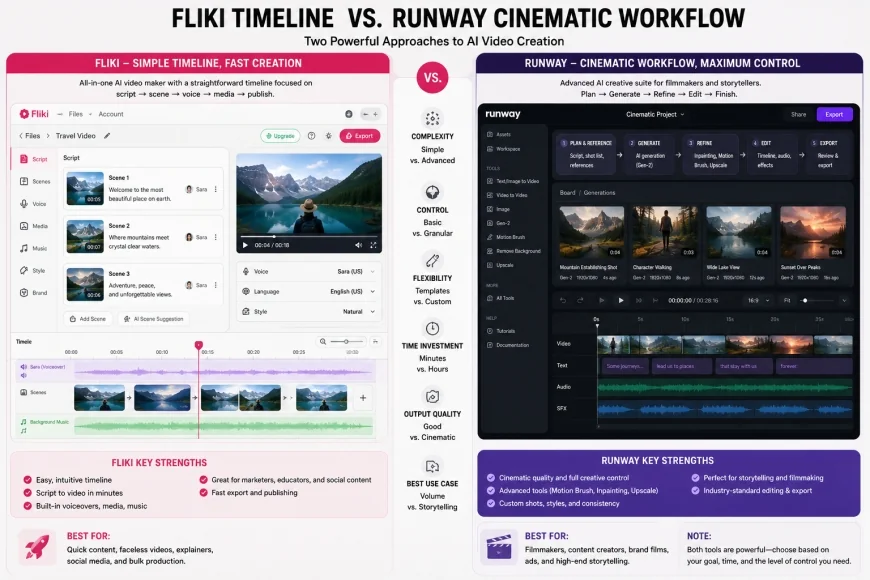Open Tutorials in Runway help section
Image resolution: width=870 pixels, height=580 pixels.
[500, 331]
